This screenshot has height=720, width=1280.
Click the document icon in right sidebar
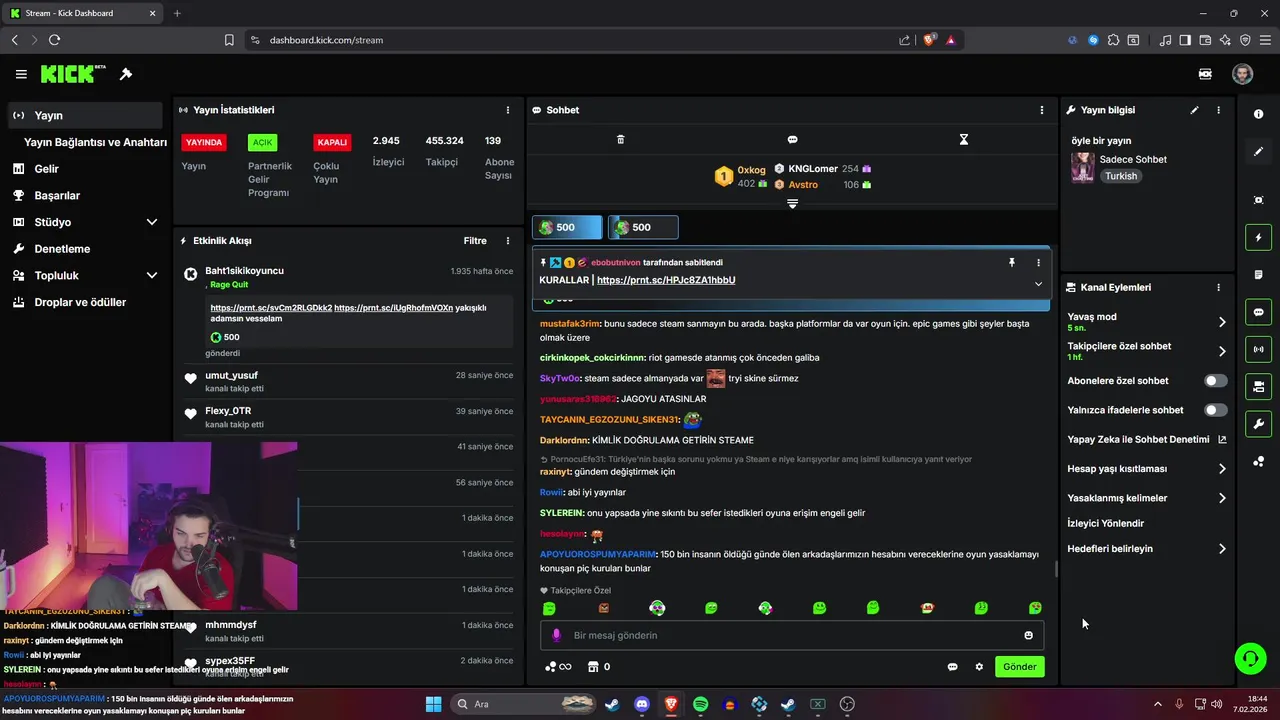(x=1258, y=275)
